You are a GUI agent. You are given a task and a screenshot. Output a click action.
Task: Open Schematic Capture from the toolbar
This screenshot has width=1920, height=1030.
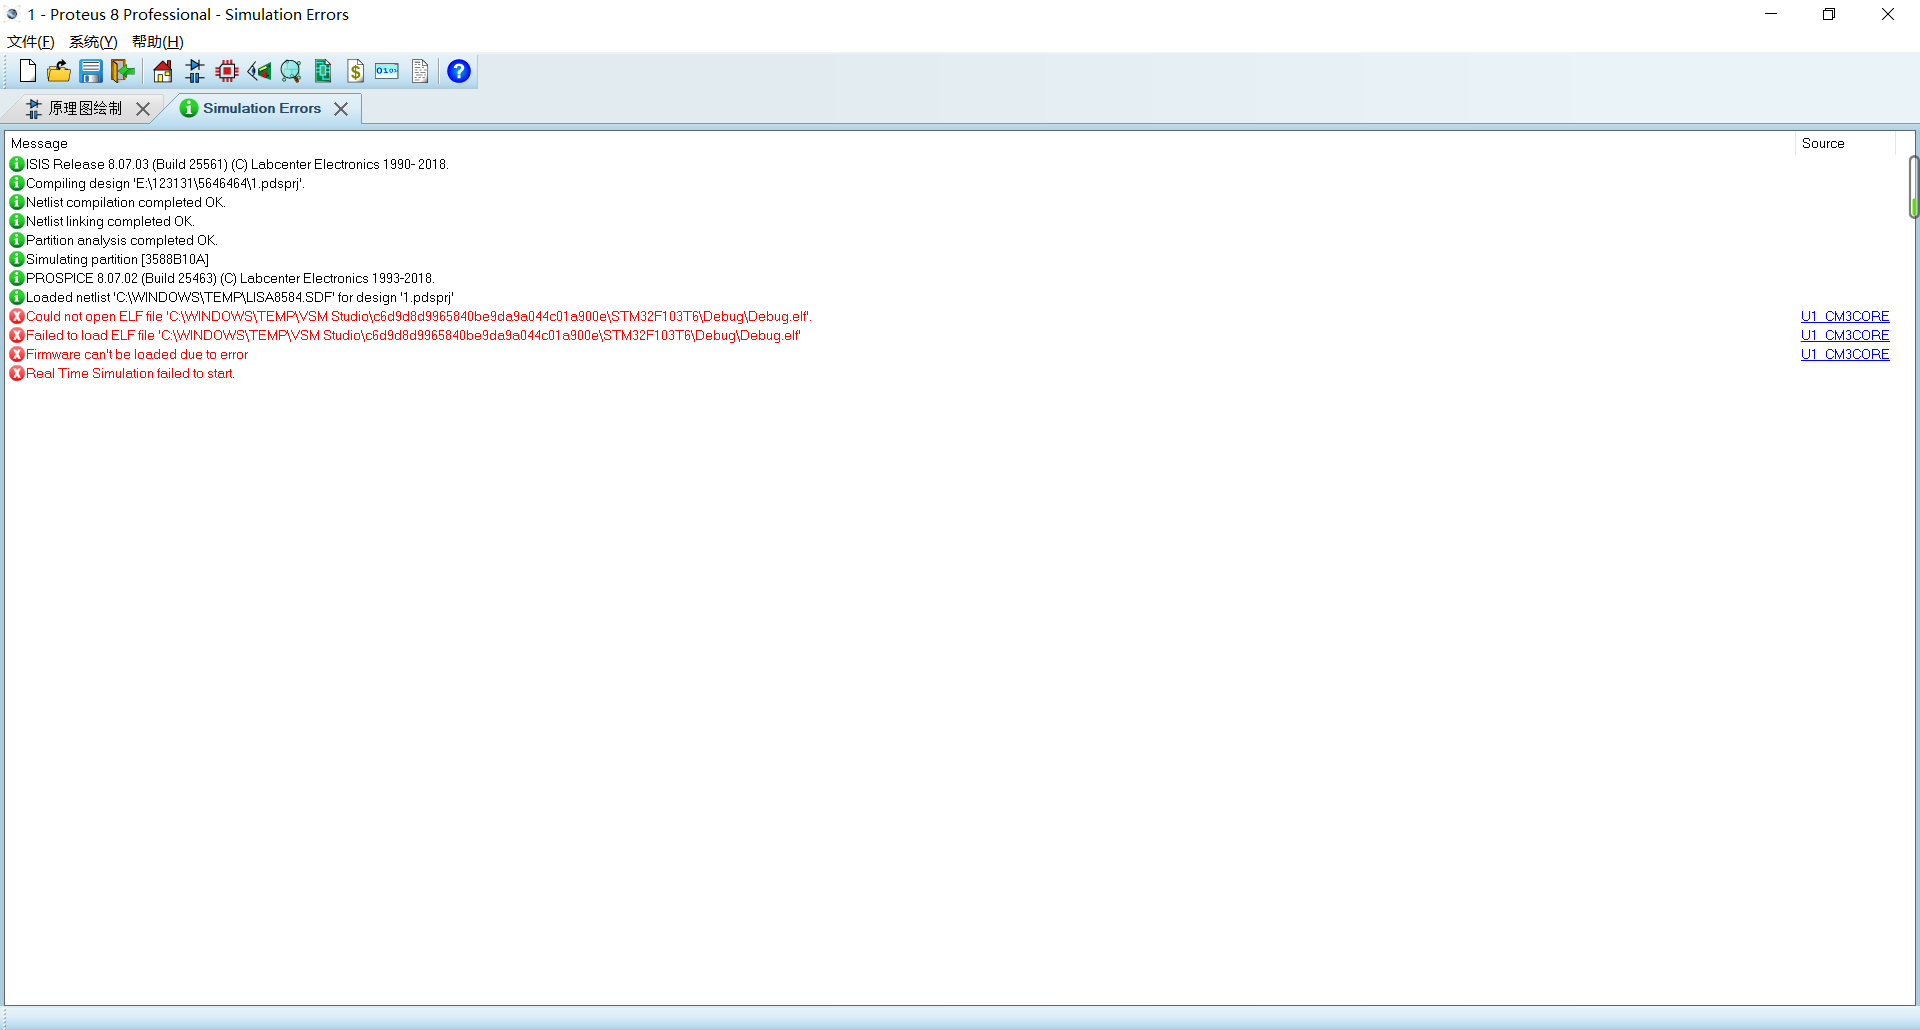coord(195,71)
